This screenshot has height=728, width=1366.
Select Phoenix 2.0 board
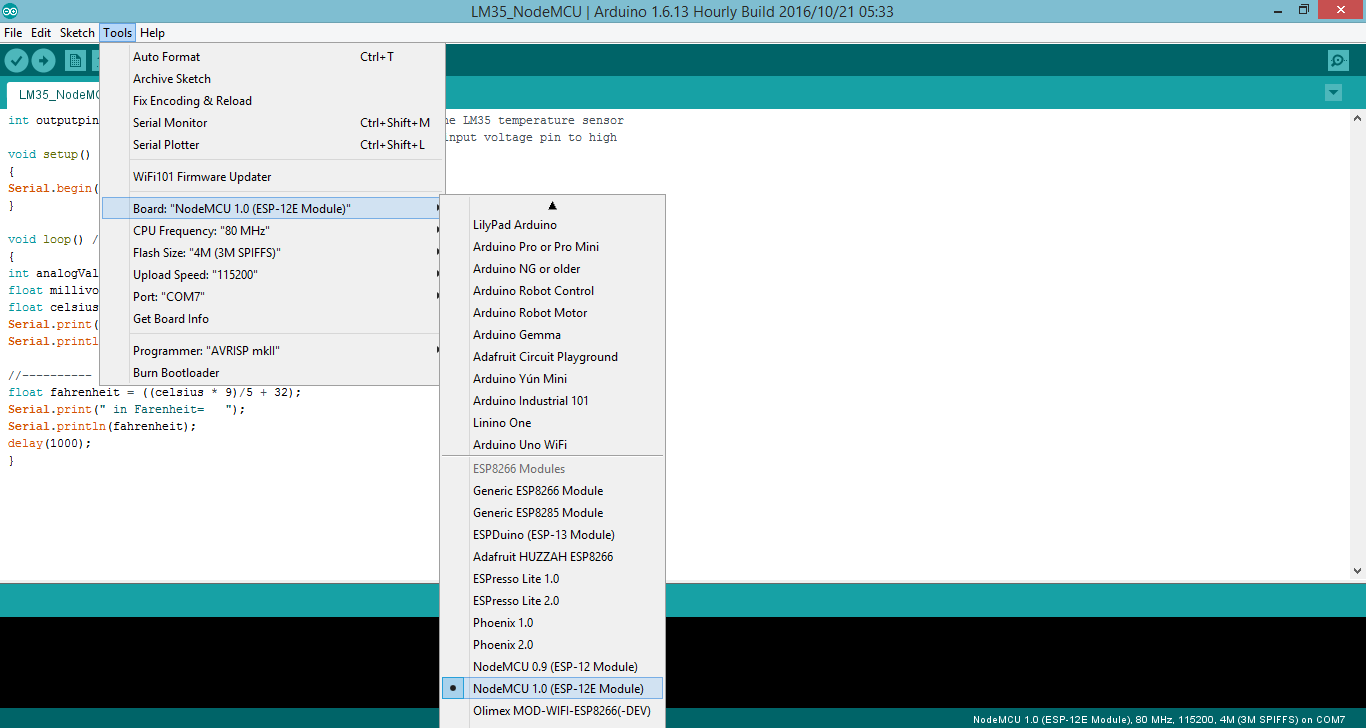click(x=552, y=645)
